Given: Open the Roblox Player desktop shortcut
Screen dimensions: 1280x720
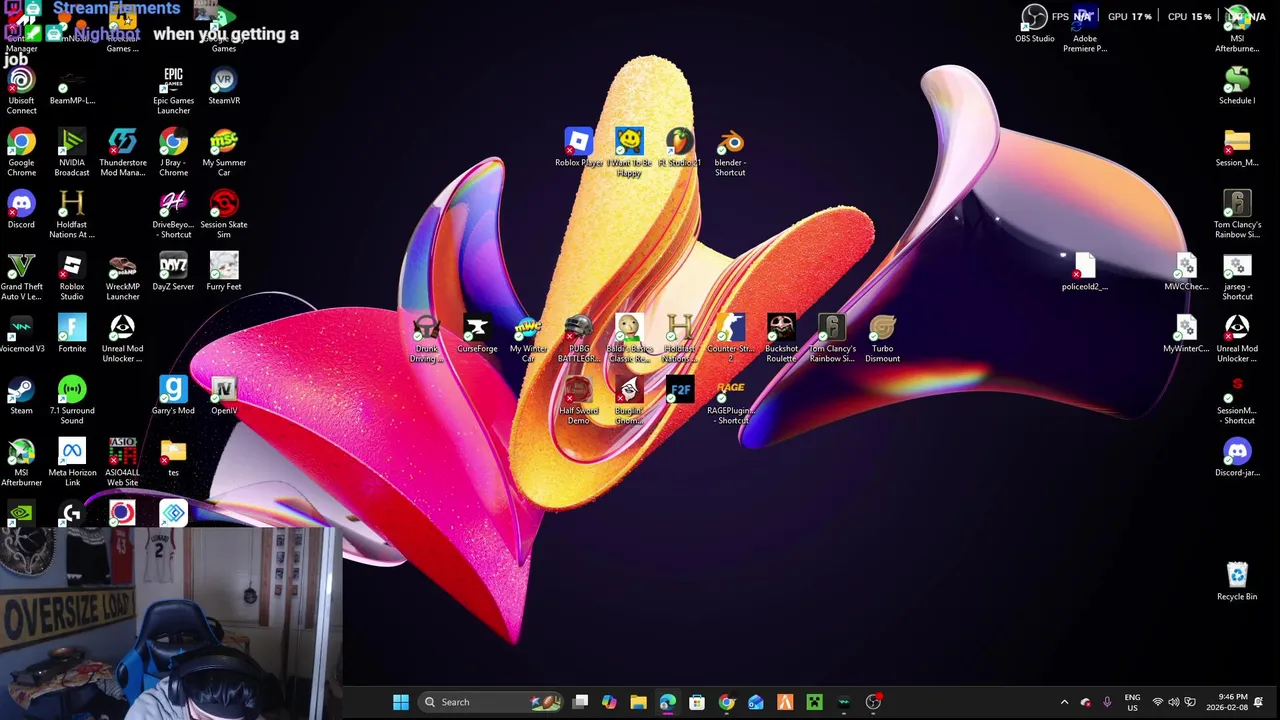Looking at the screenshot, I should (x=579, y=148).
